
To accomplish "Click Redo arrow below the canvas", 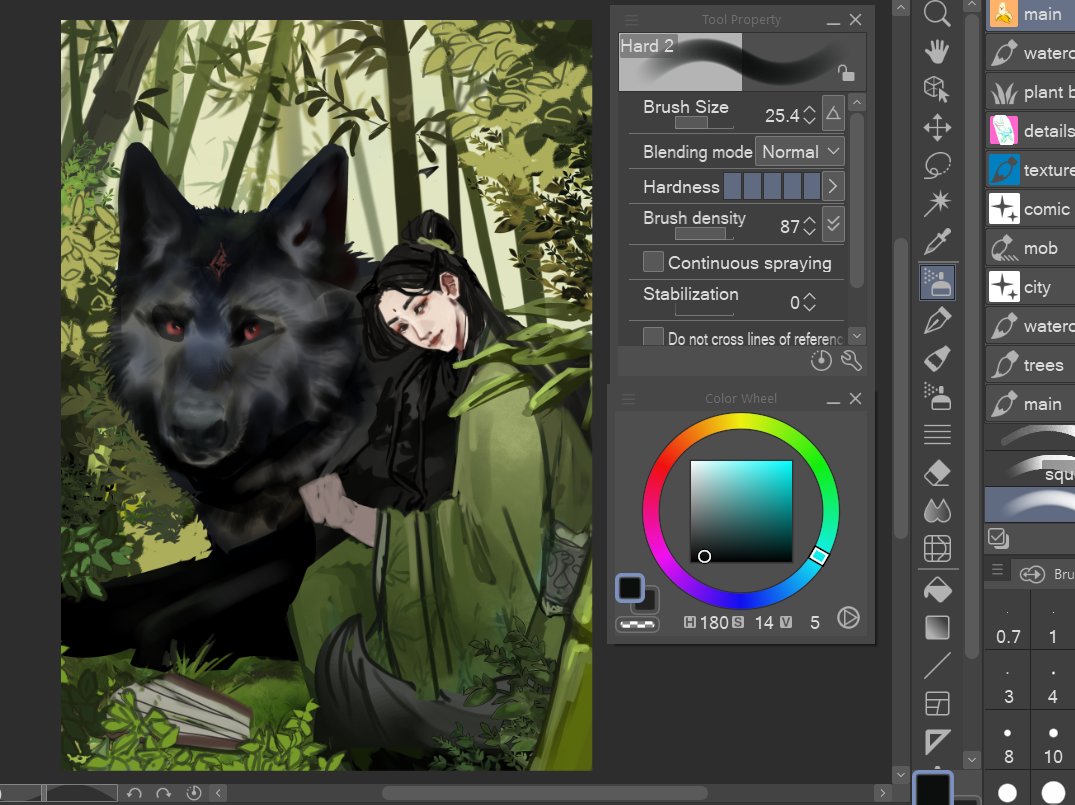I will point(163,793).
